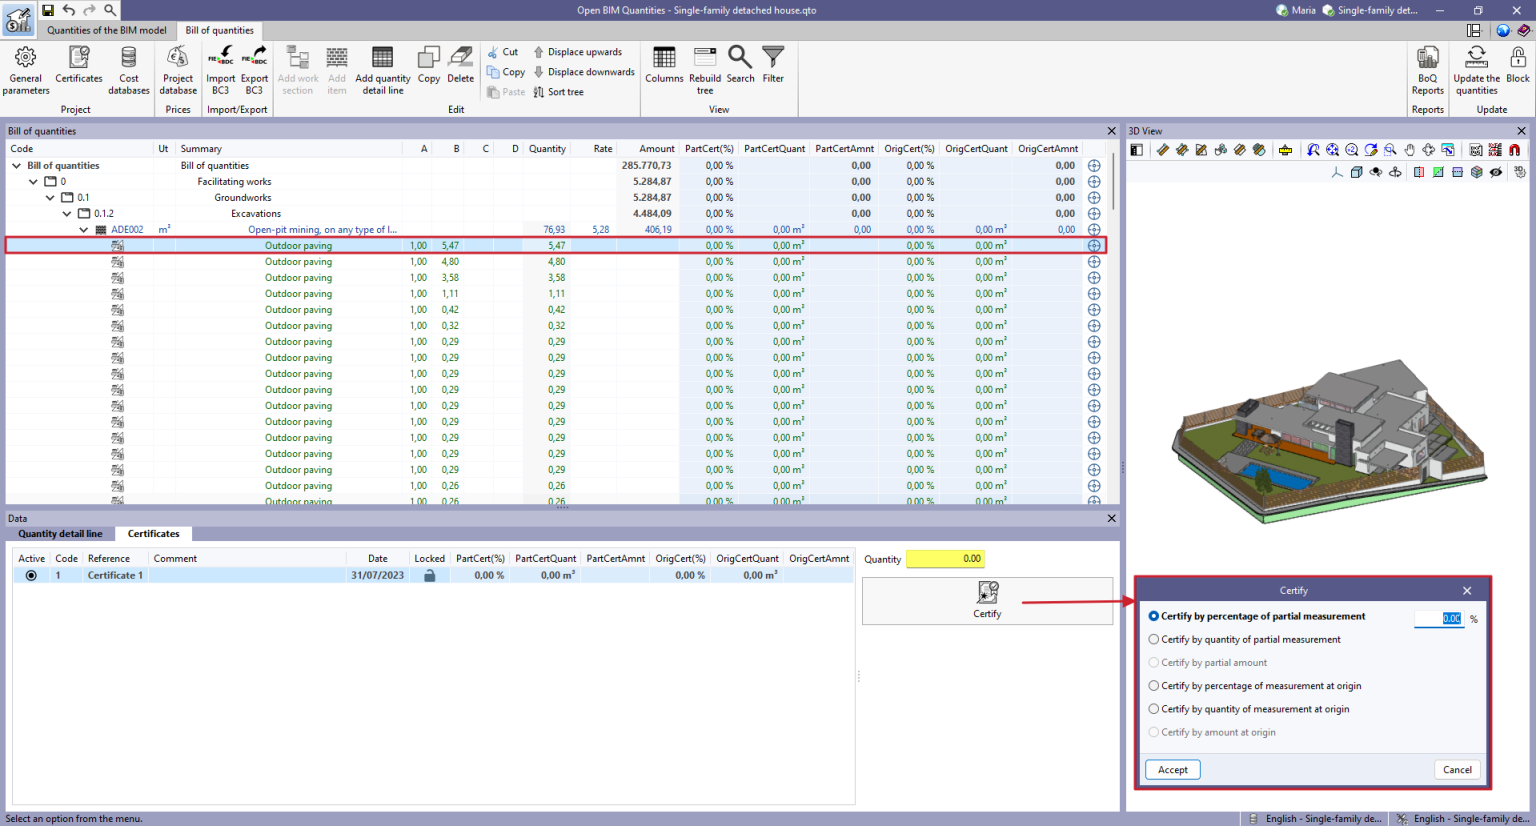Click the Block icon
This screenshot has width=1536, height=826.
click(x=1518, y=64)
